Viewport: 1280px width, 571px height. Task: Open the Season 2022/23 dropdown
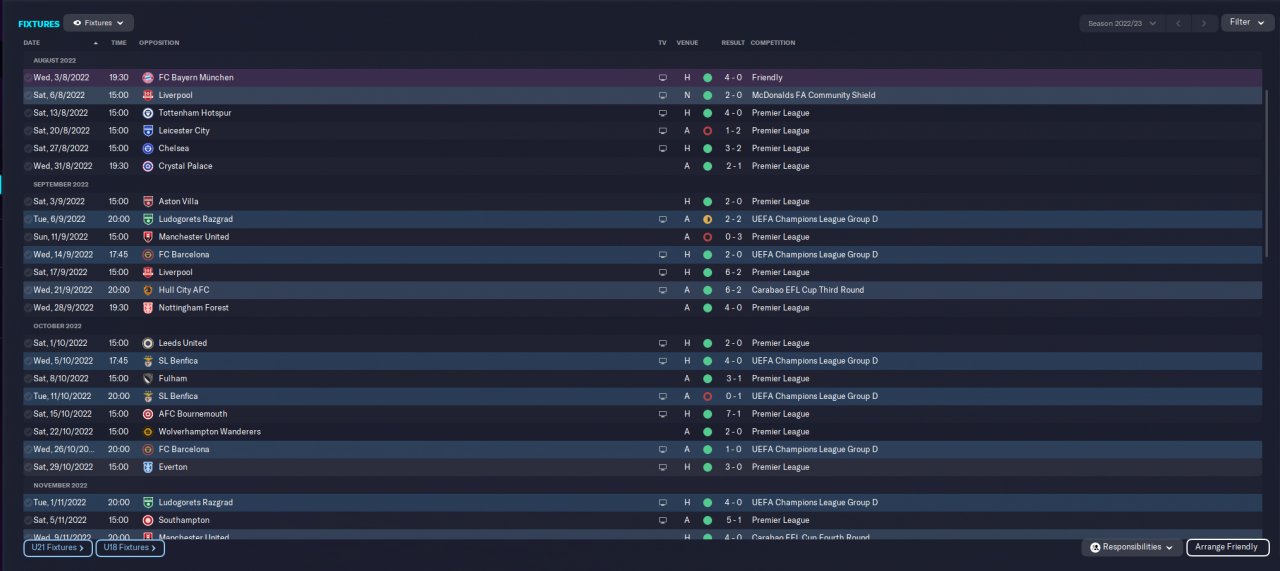coord(1122,22)
